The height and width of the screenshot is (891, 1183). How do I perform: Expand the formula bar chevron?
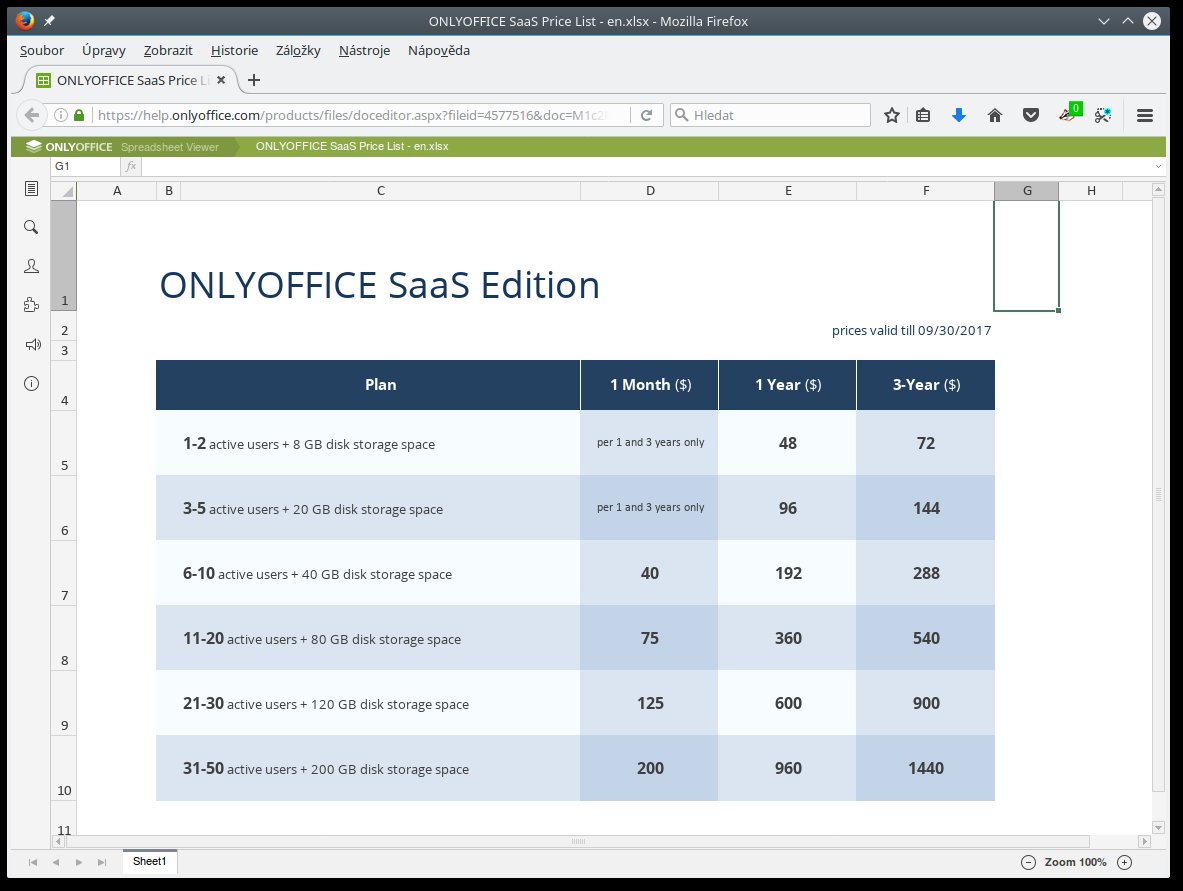pos(1158,166)
